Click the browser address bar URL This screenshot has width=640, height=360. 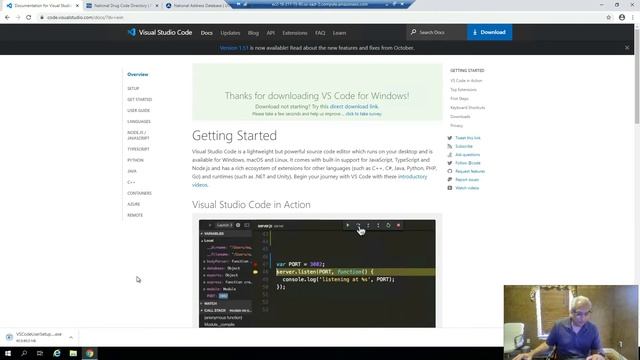[x=85, y=18]
